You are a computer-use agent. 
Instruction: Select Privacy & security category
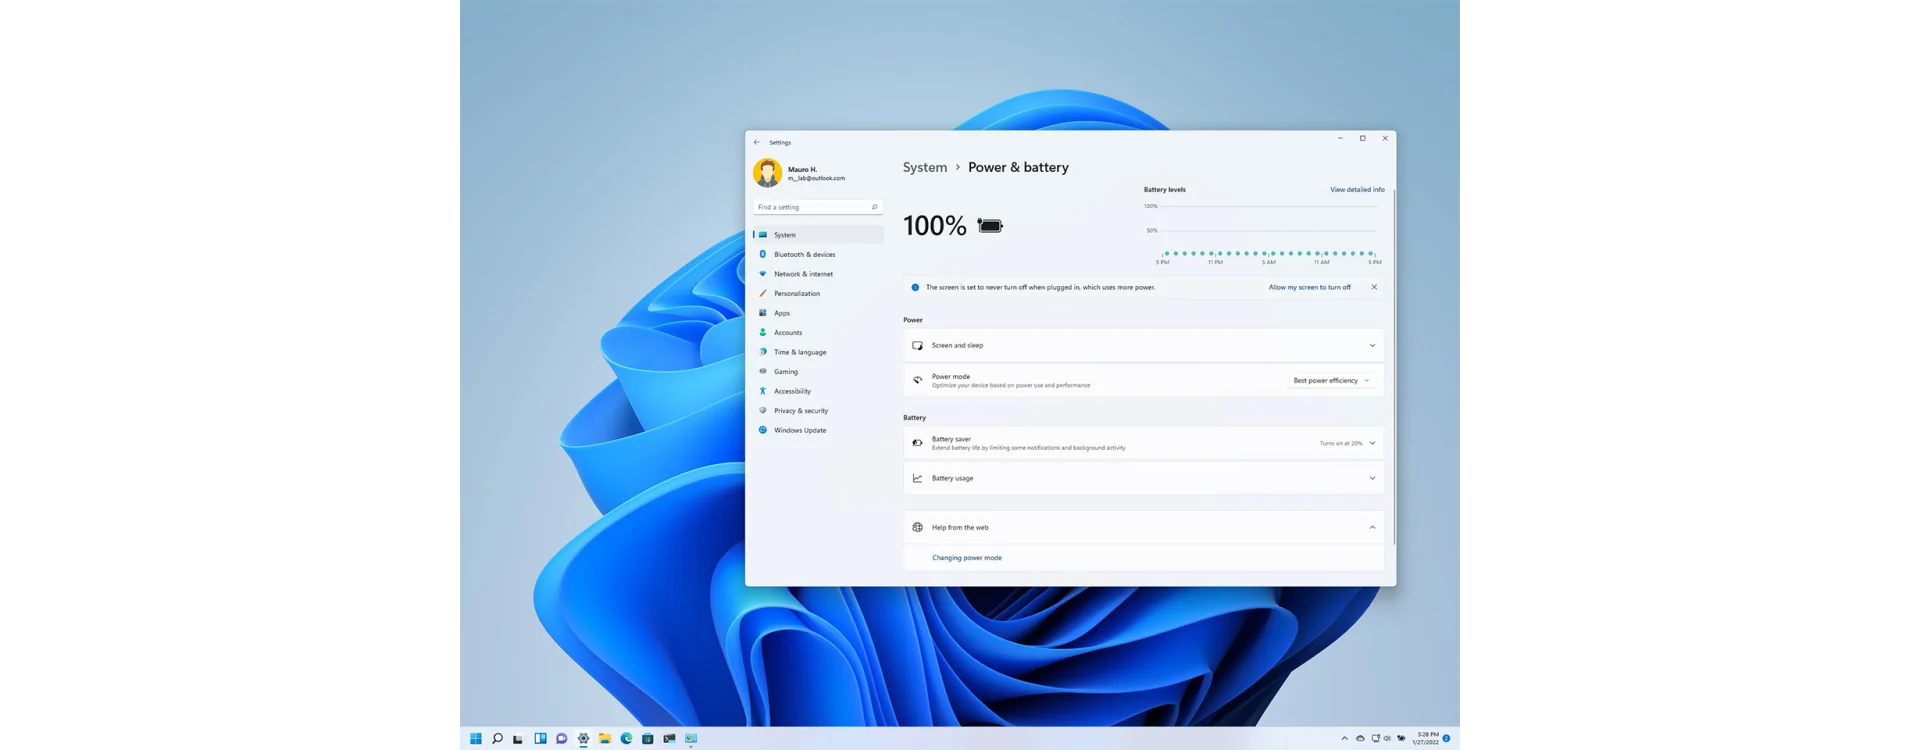click(x=801, y=411)
